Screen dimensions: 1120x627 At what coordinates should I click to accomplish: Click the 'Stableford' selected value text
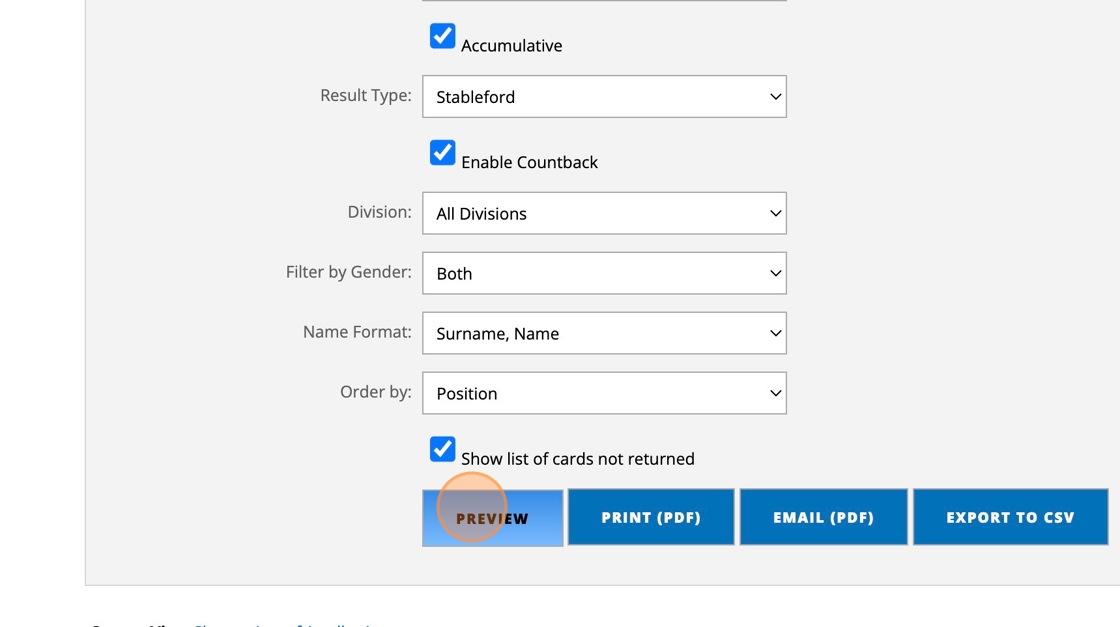tap(476, 97)
